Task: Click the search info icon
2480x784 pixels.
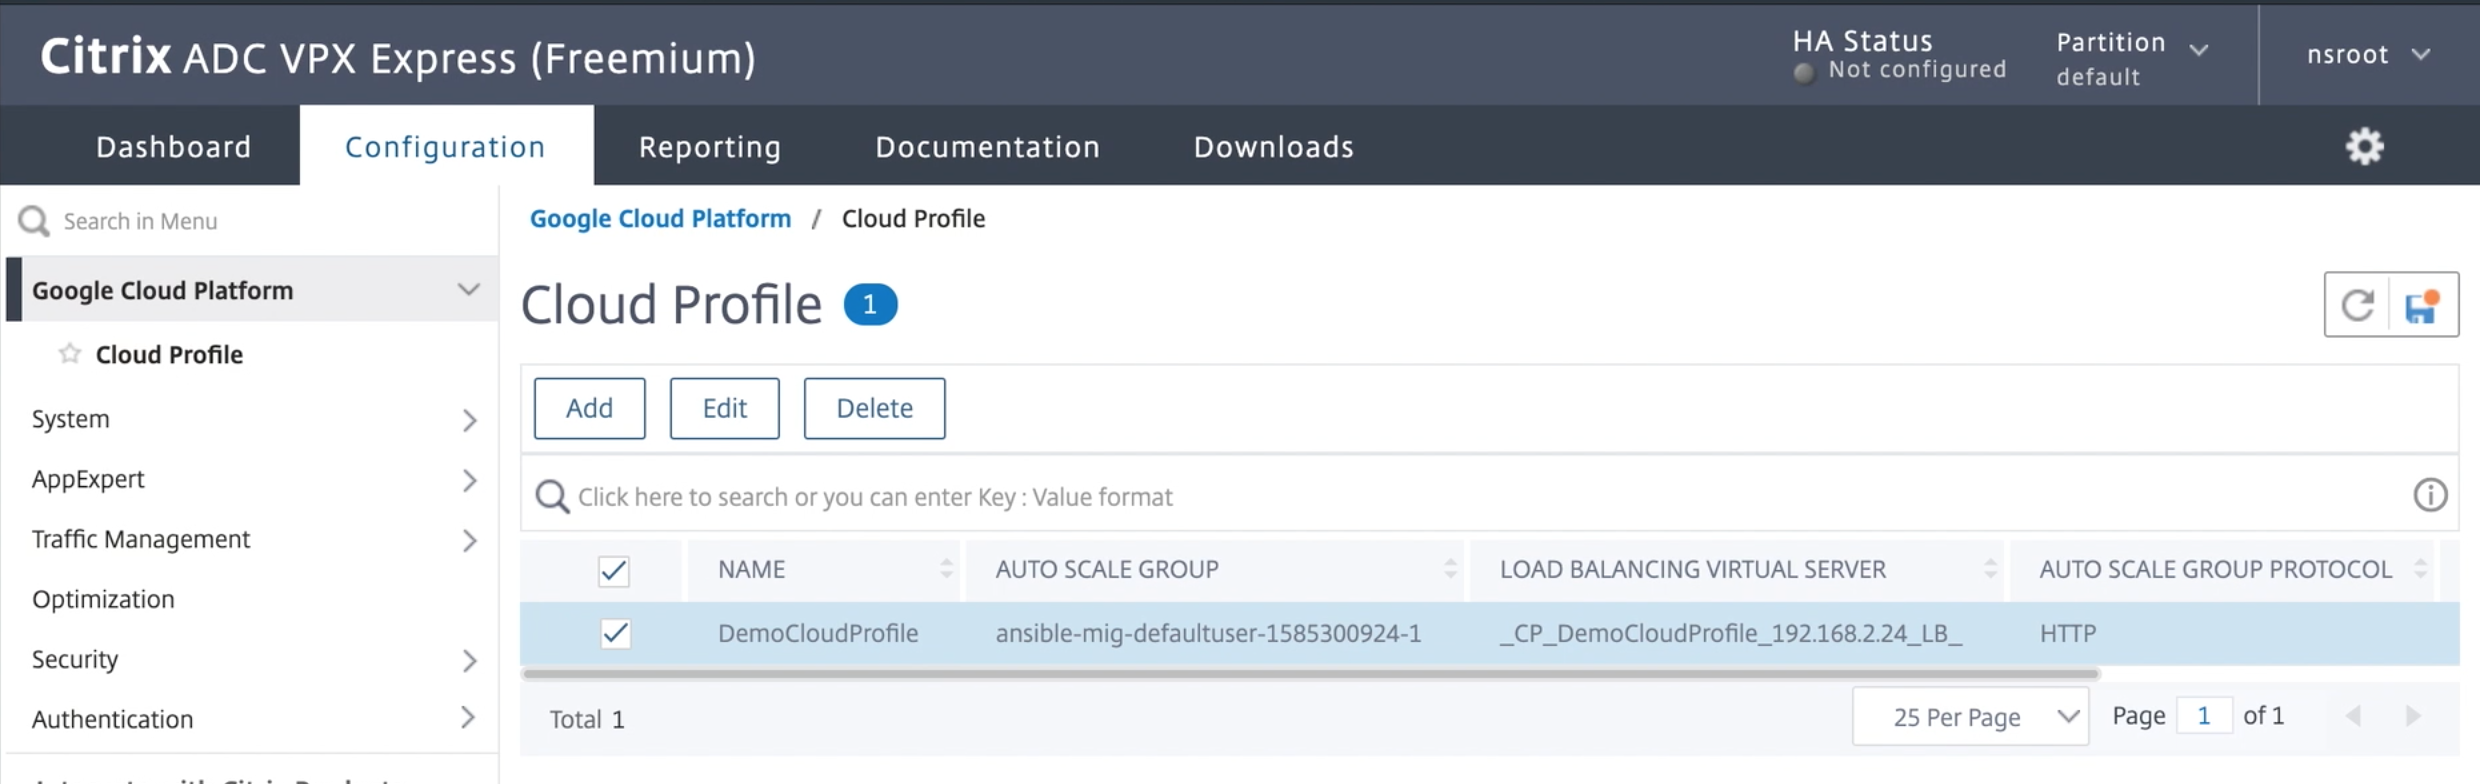Action: 2430,495
